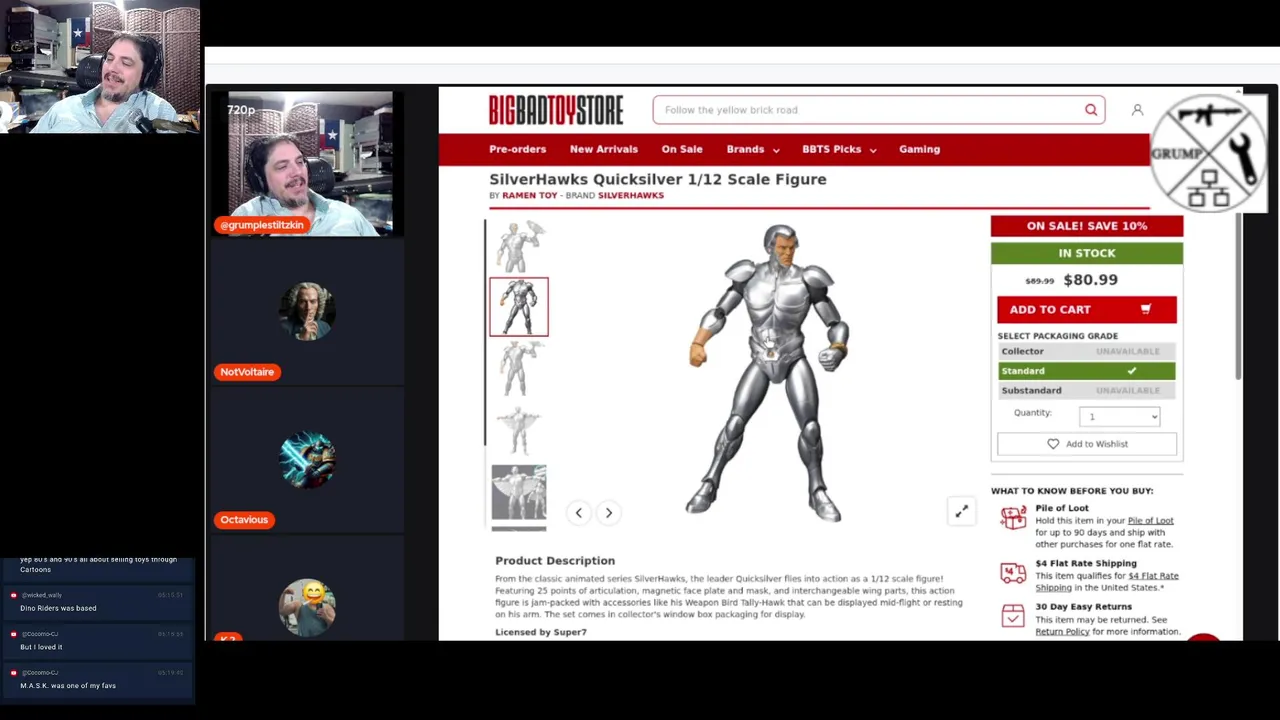
Task: Click the BigBadToyStore logo
Action: 556,110
